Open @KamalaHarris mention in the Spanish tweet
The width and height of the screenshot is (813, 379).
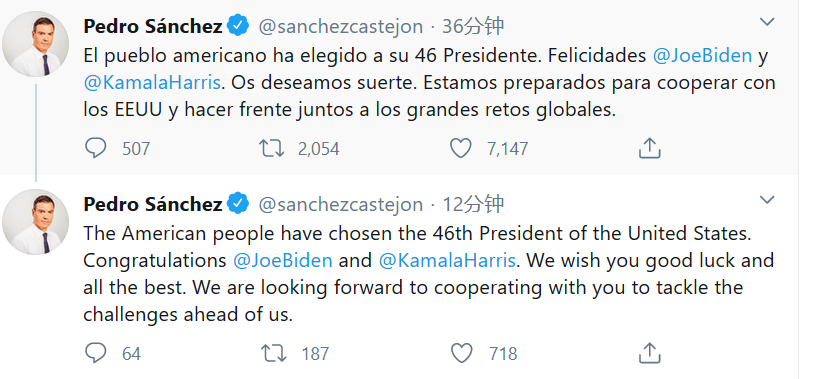[152, 82]
